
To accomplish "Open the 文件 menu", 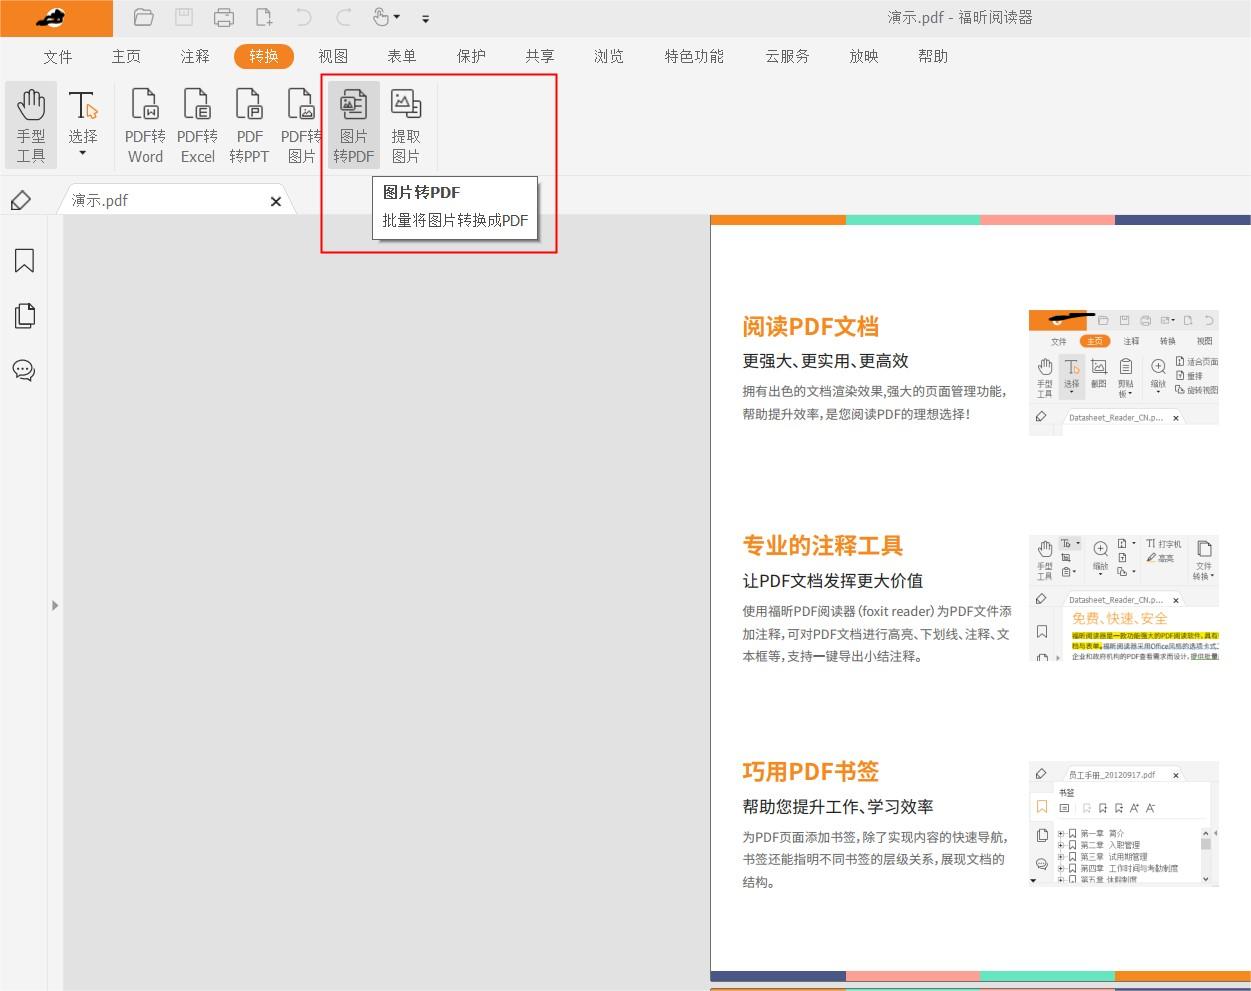I will tap(57, 56).
